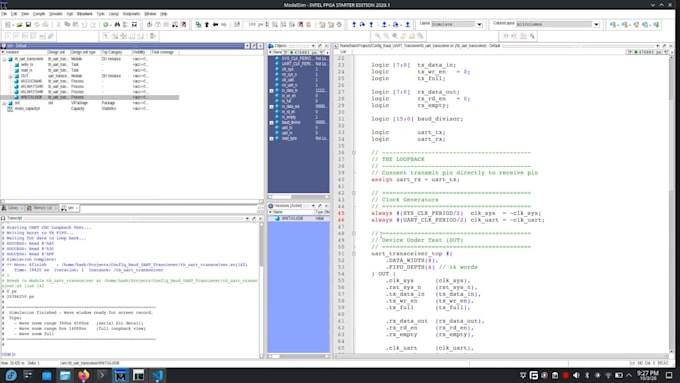
Task: Click the VSIM prompt in Transcript
Action: coord(8,355)
